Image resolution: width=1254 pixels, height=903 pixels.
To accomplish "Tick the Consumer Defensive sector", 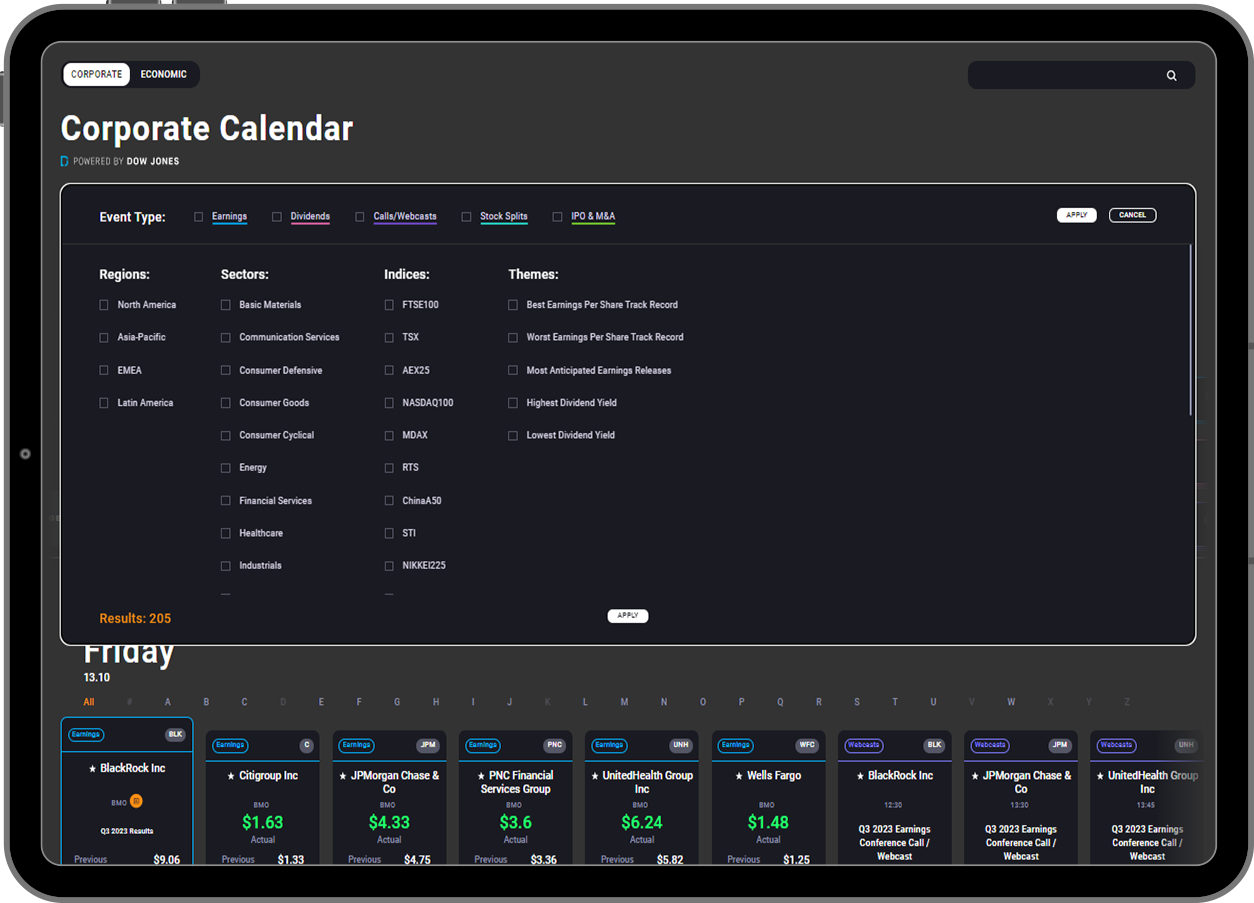I will [226, 370].
